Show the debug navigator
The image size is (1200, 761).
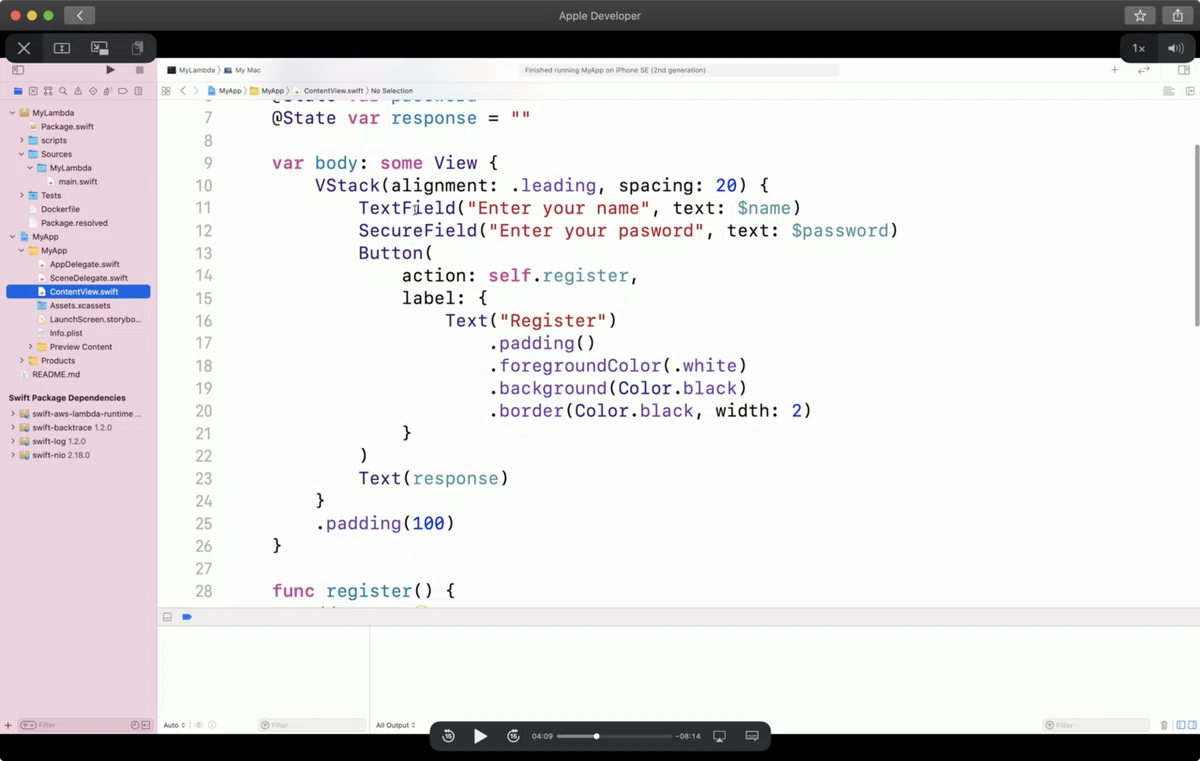108,91
